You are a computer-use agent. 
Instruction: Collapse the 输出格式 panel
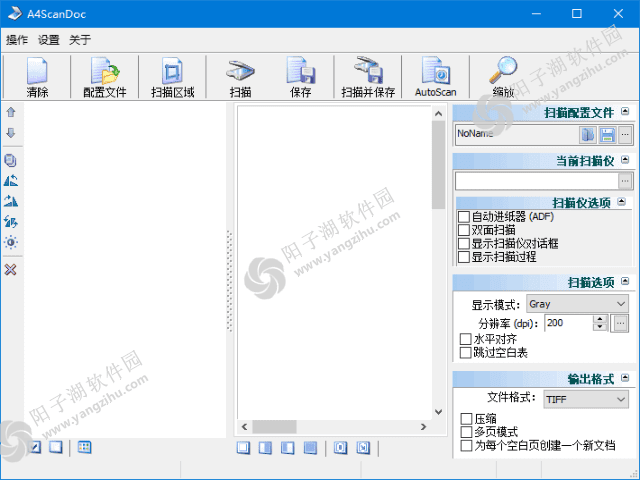[625, 378]
